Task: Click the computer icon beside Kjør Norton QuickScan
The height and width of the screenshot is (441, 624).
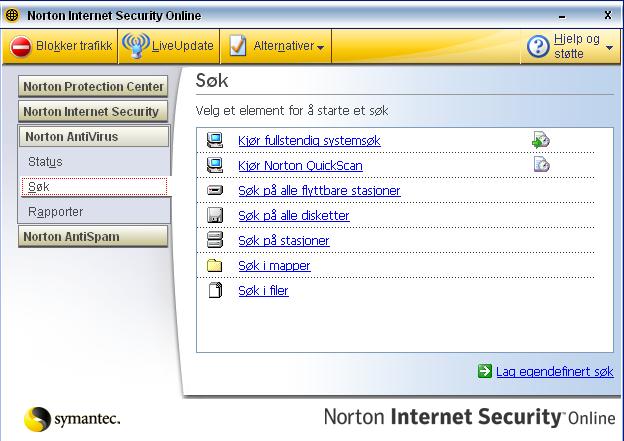Action: point(215,165)
